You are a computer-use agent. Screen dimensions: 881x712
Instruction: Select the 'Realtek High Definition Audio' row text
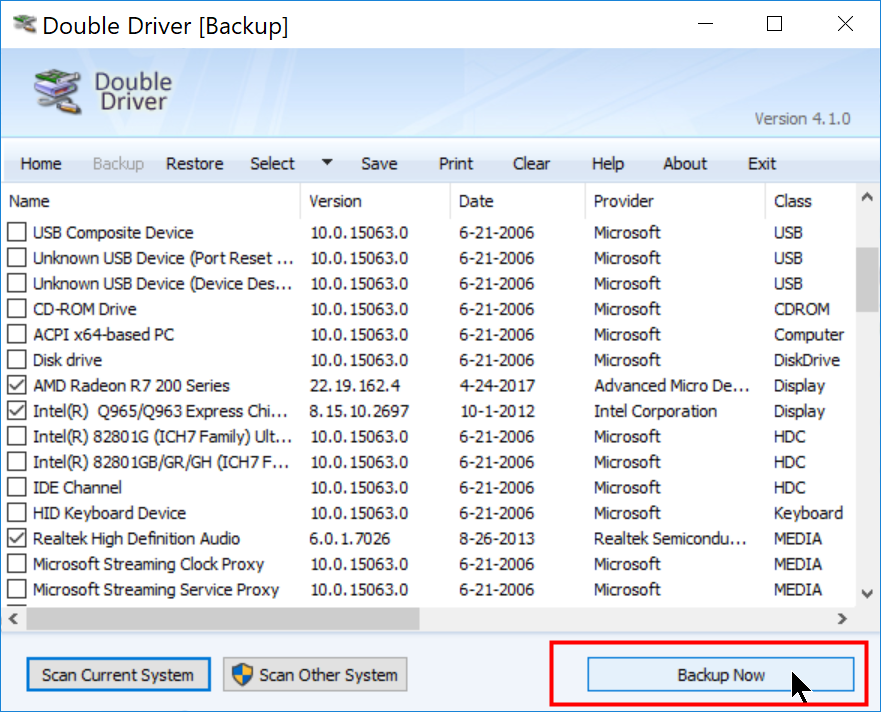pos(137,538)
